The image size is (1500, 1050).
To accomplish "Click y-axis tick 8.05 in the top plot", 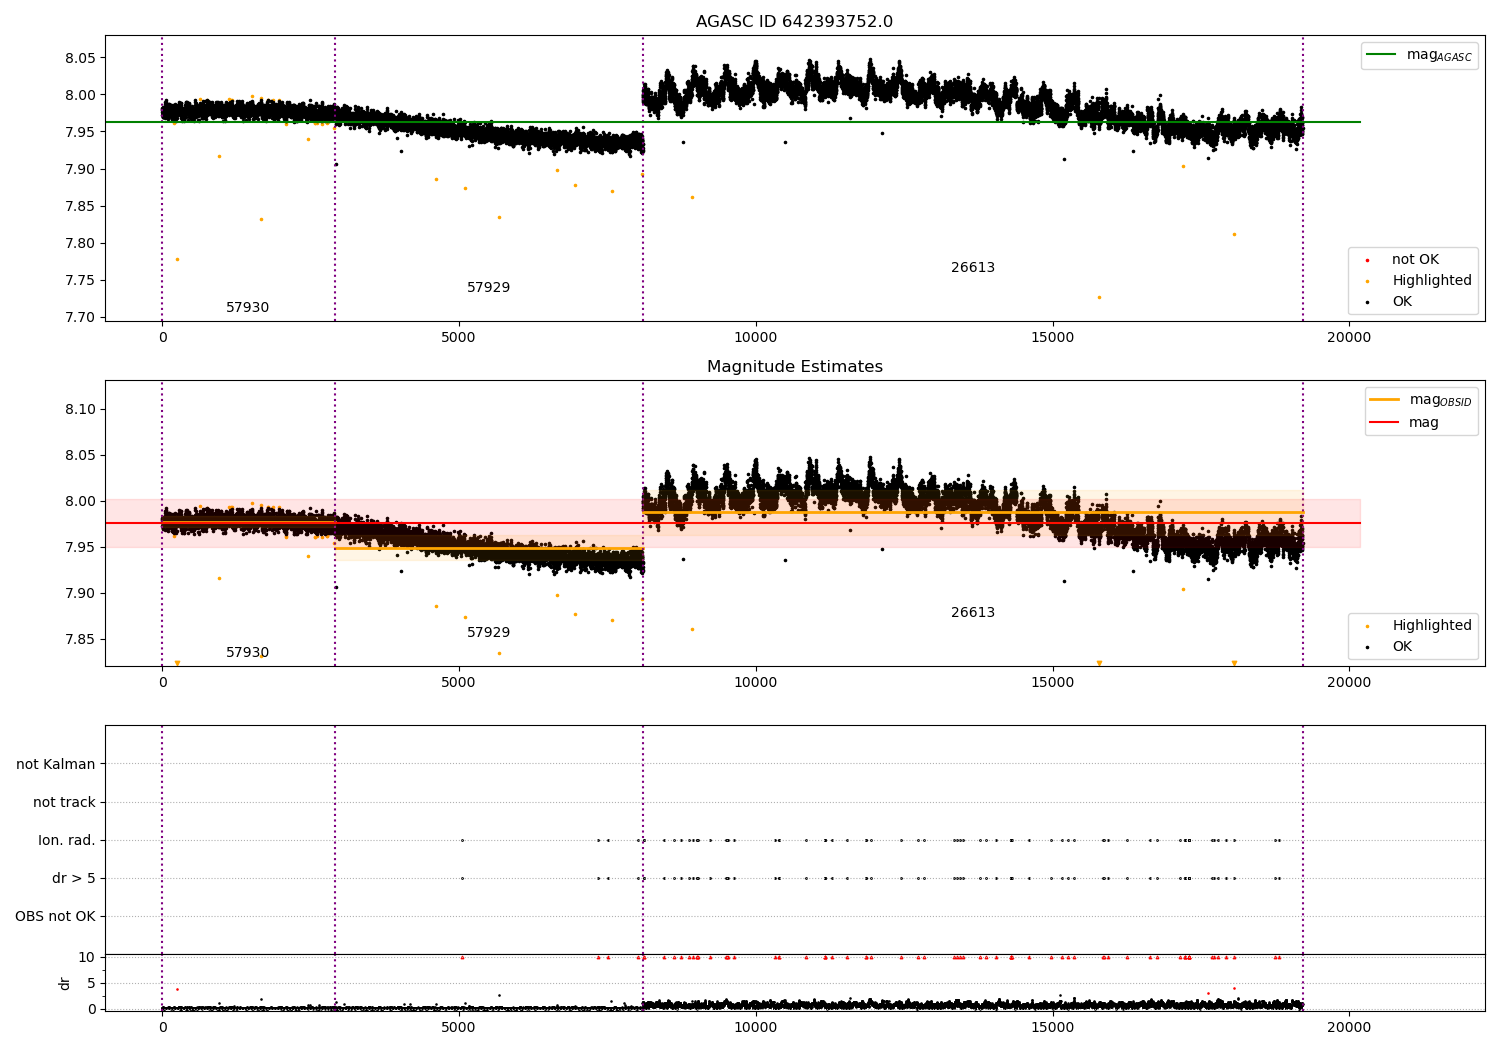I will click(x=79, y=59).
